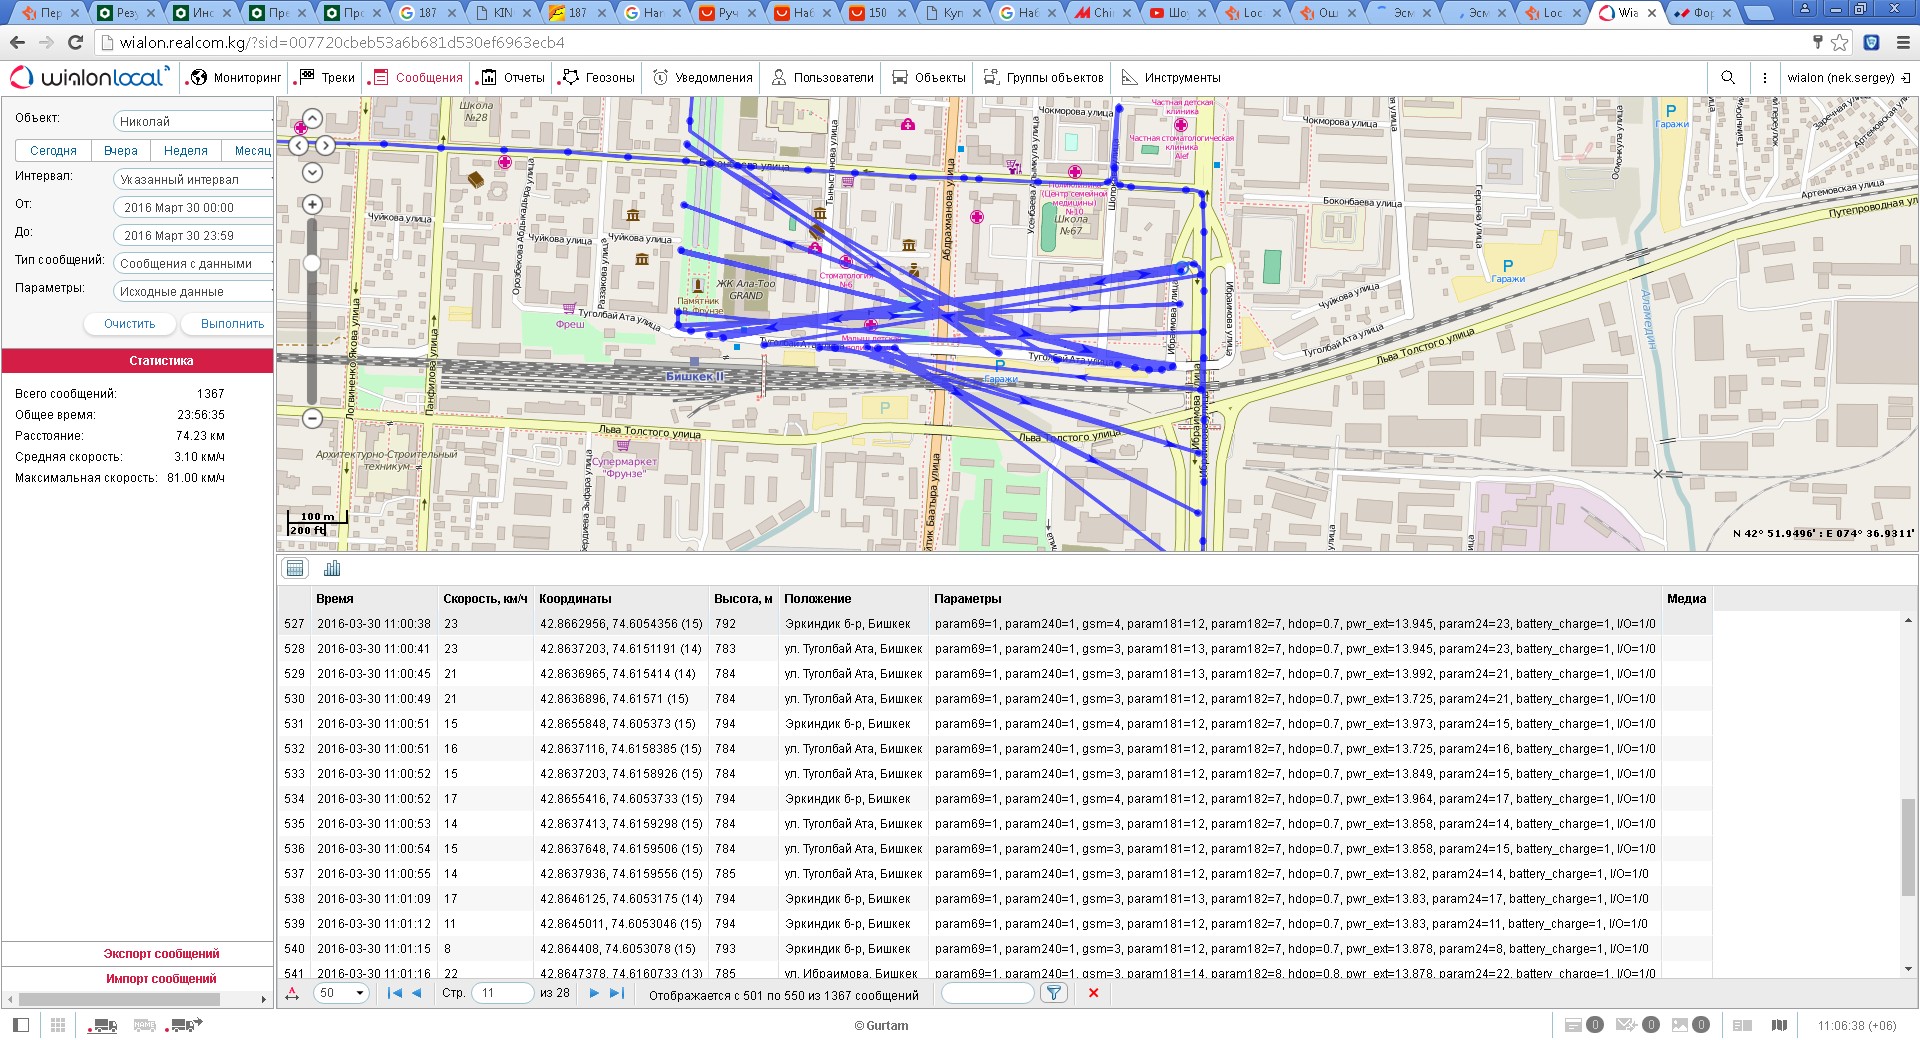This screenshot has height=1040, width=1920.
Task: Pan the map up with arrow button
Action: pyautogui.click(x=312, y=120)
